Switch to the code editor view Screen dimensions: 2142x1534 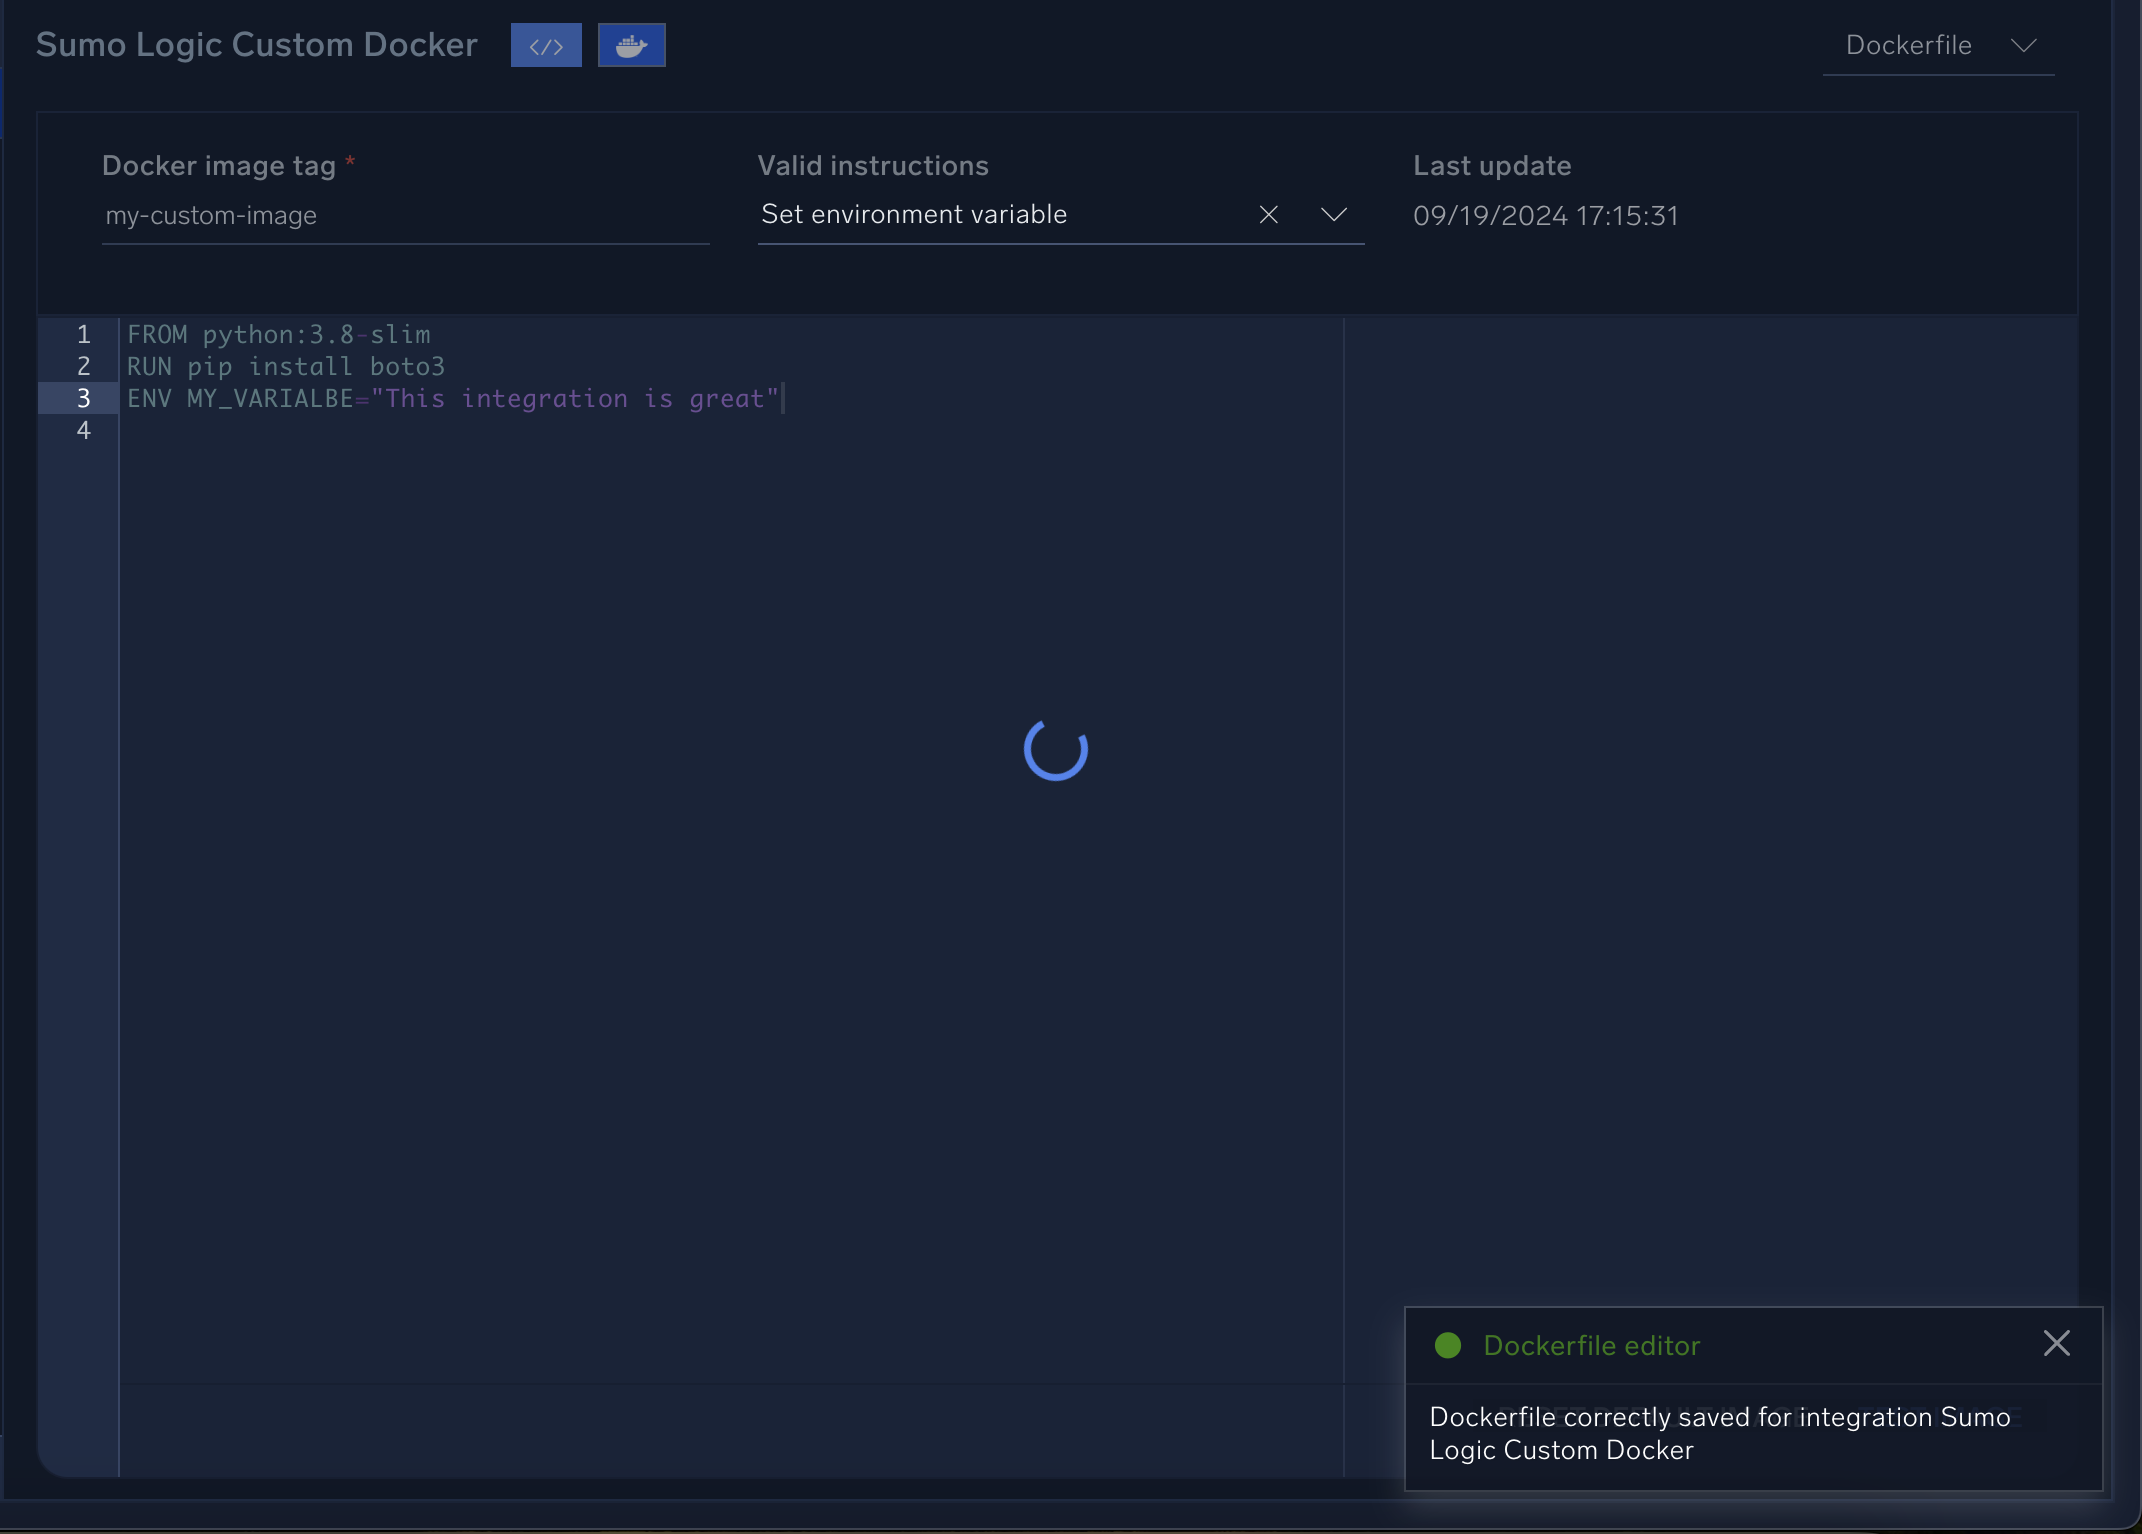coord(545,45)
